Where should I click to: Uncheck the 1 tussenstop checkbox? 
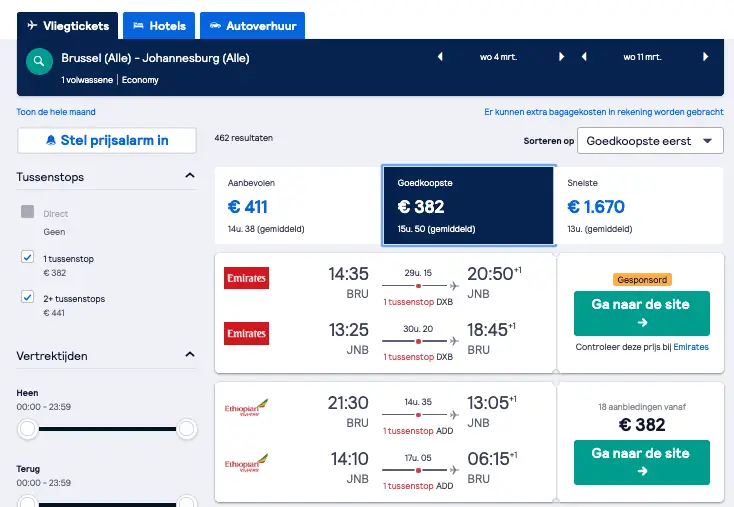pos(28,257)
